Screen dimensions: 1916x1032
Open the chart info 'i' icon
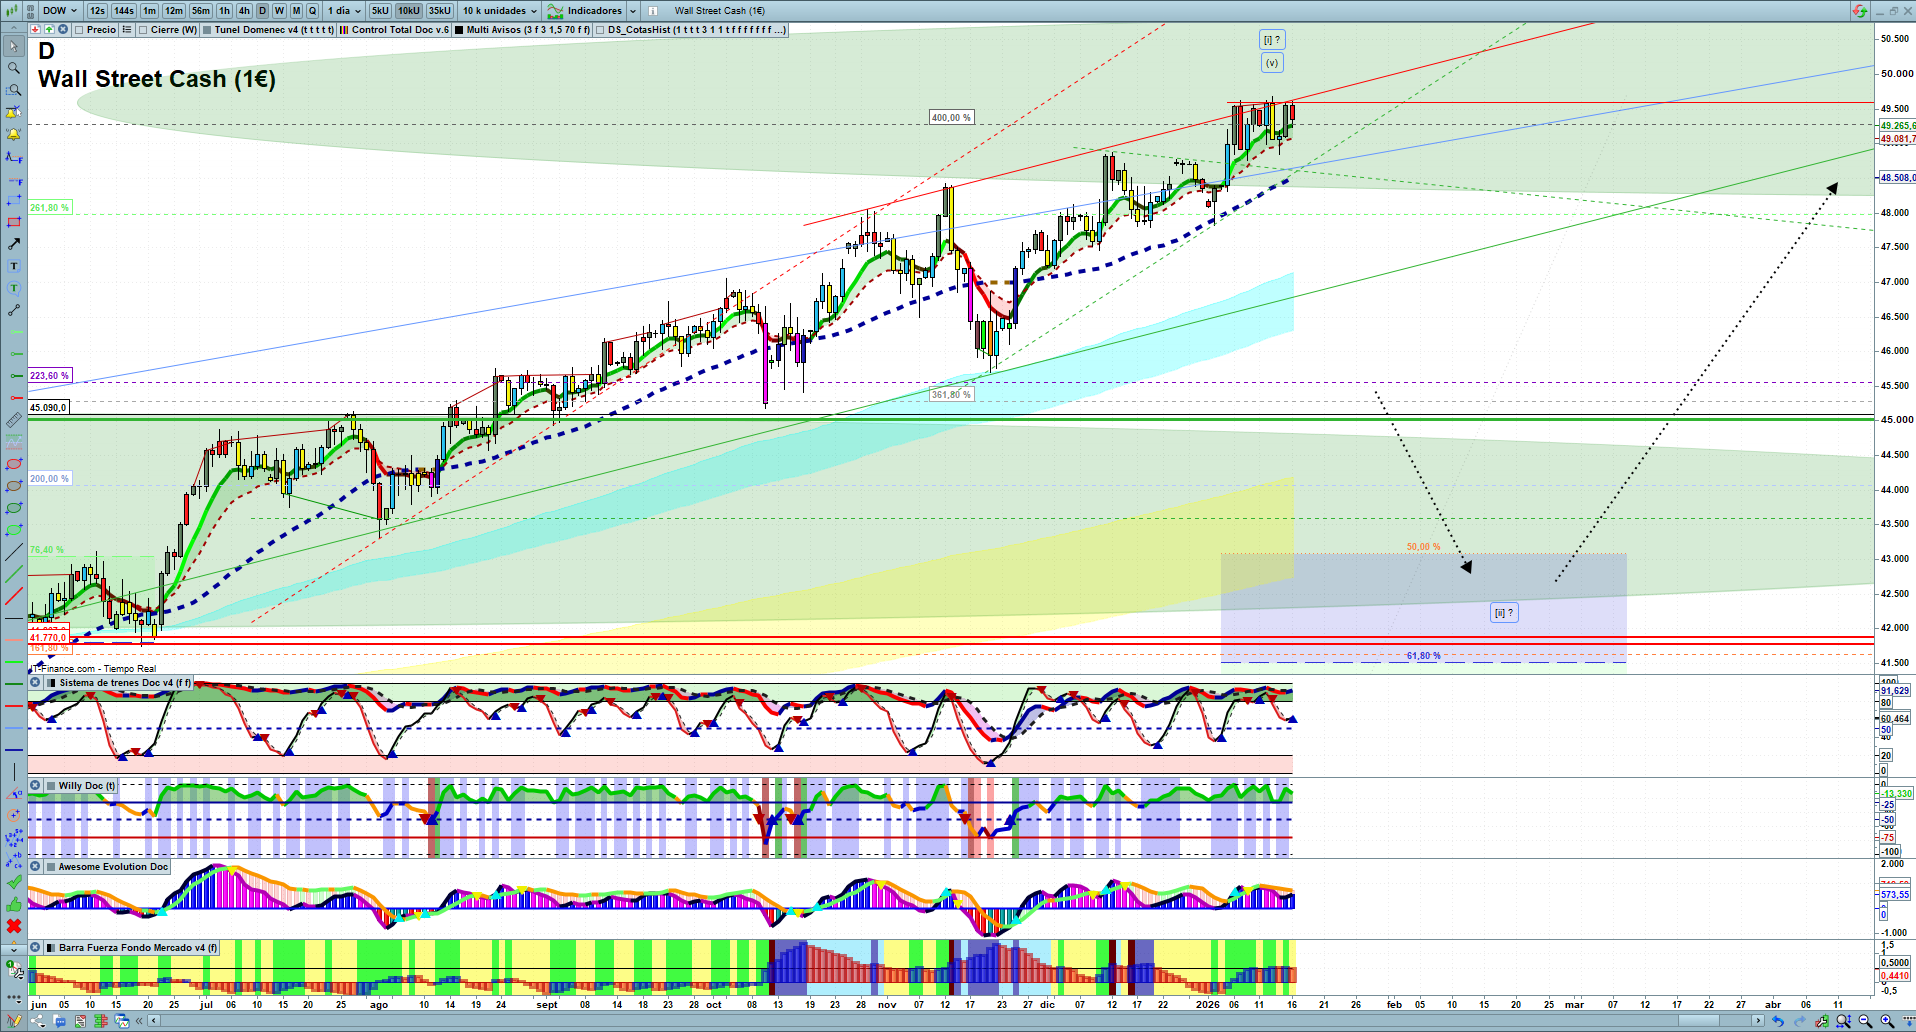click(x=653, y=11)
